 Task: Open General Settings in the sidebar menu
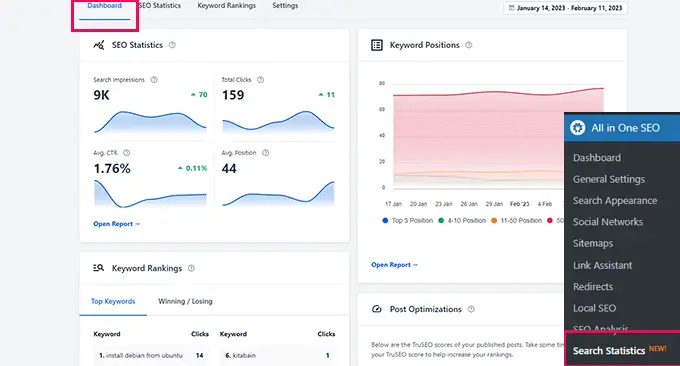609,179
